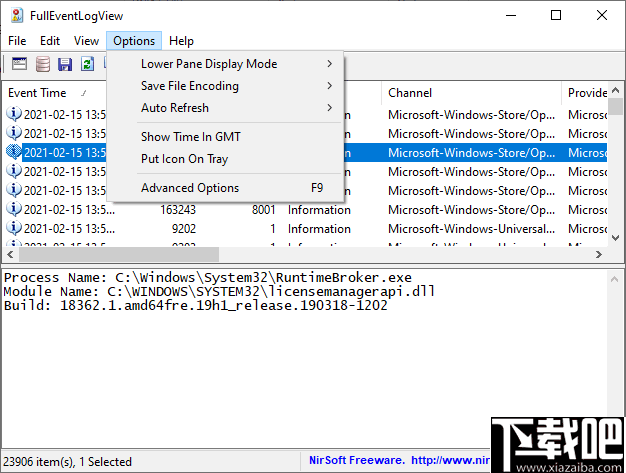This screenshot has height=473, width=626.
Task: Select the record ID cell 163243
Action: click(178, 210)
